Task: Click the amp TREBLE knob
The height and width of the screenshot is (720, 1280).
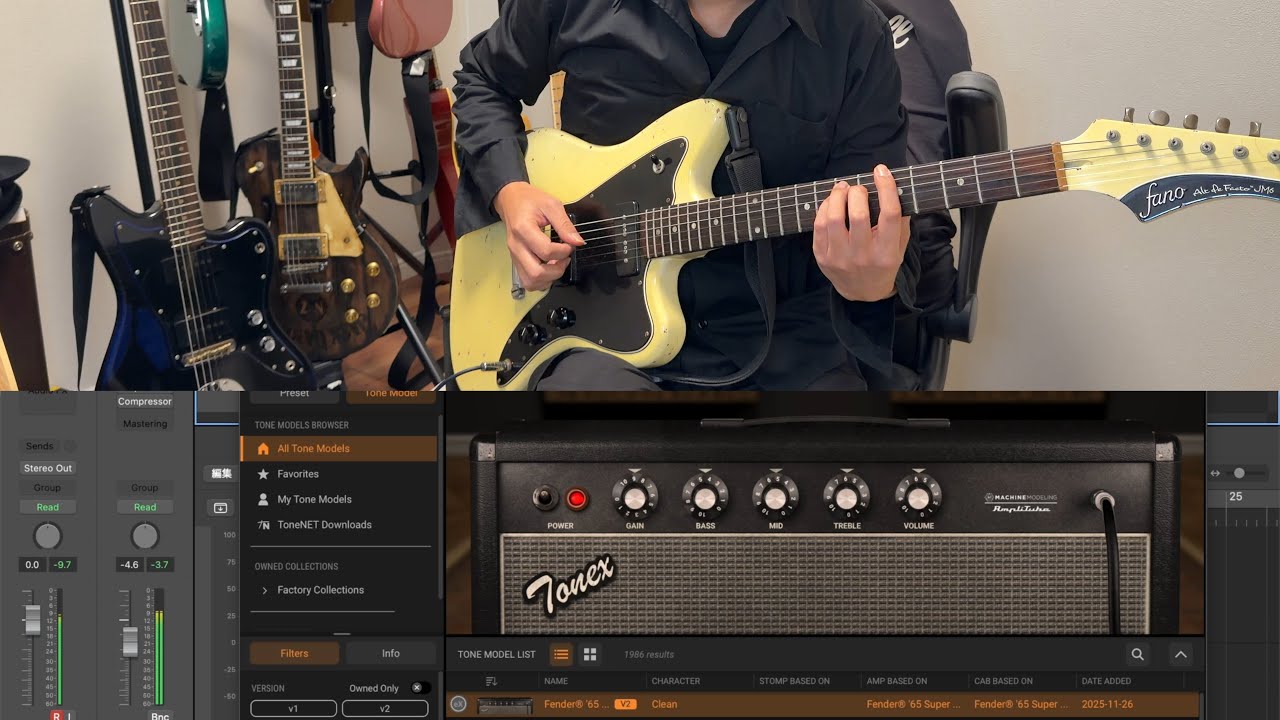Action: pos(847,496)
